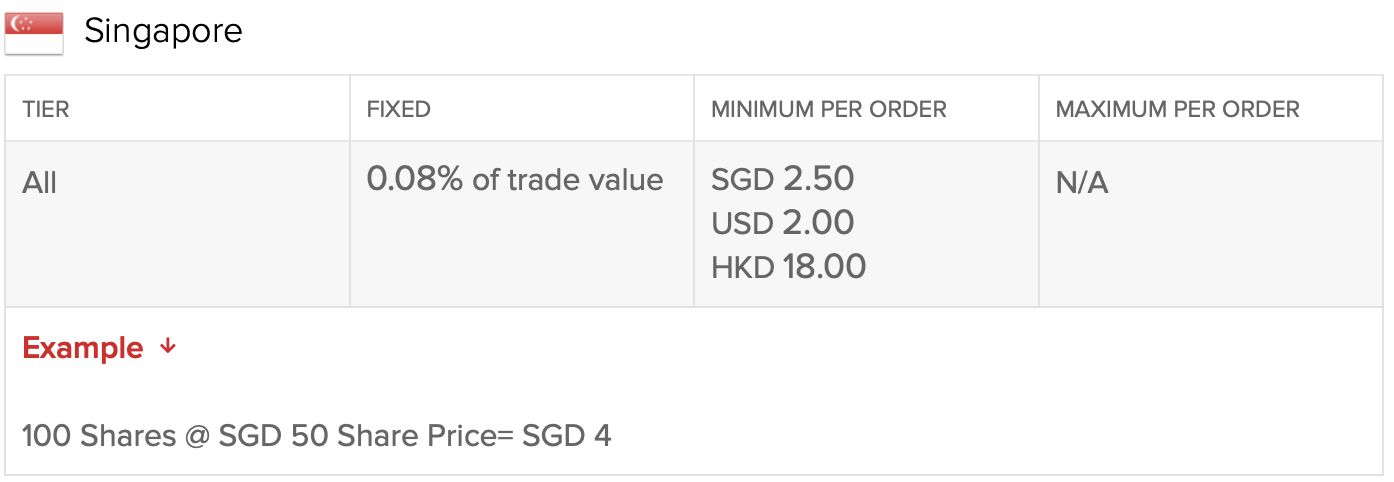This screenshot has height=482, width=1394.
Task: Select the FIXED column header
Action: pyautogui.click(x=398, y=109)
